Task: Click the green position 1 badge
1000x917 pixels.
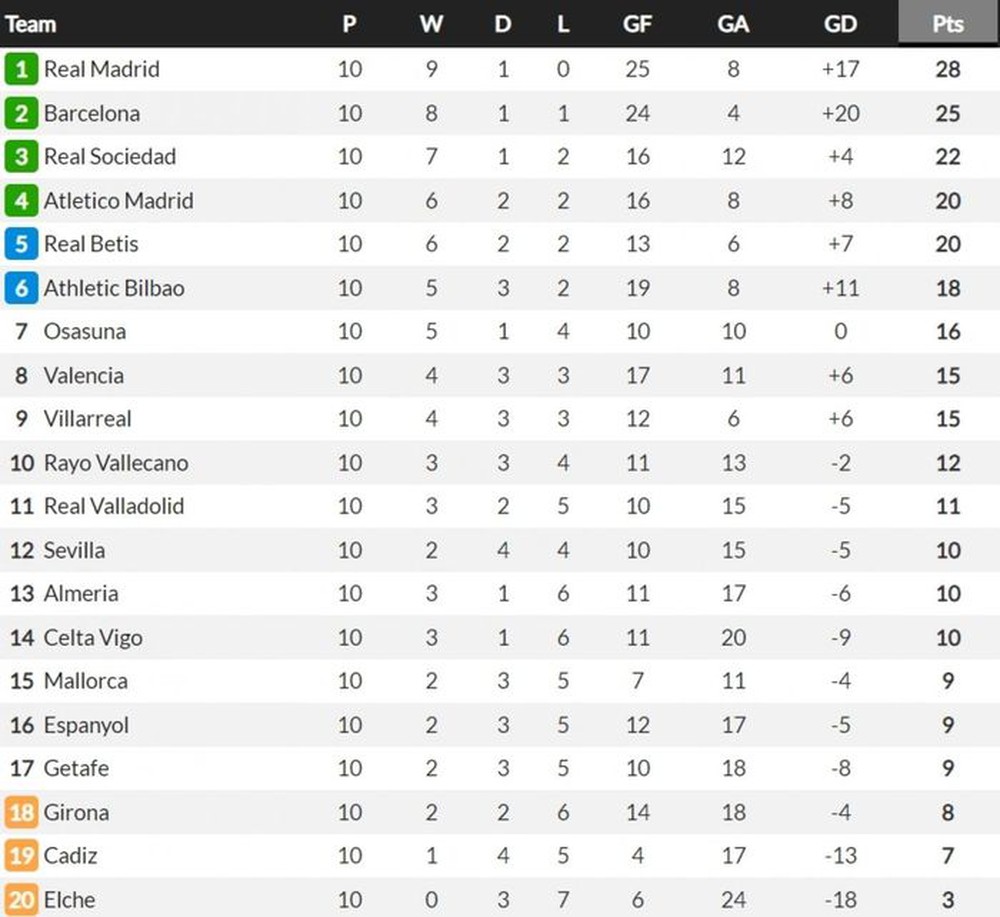Action: coord(21,69)
